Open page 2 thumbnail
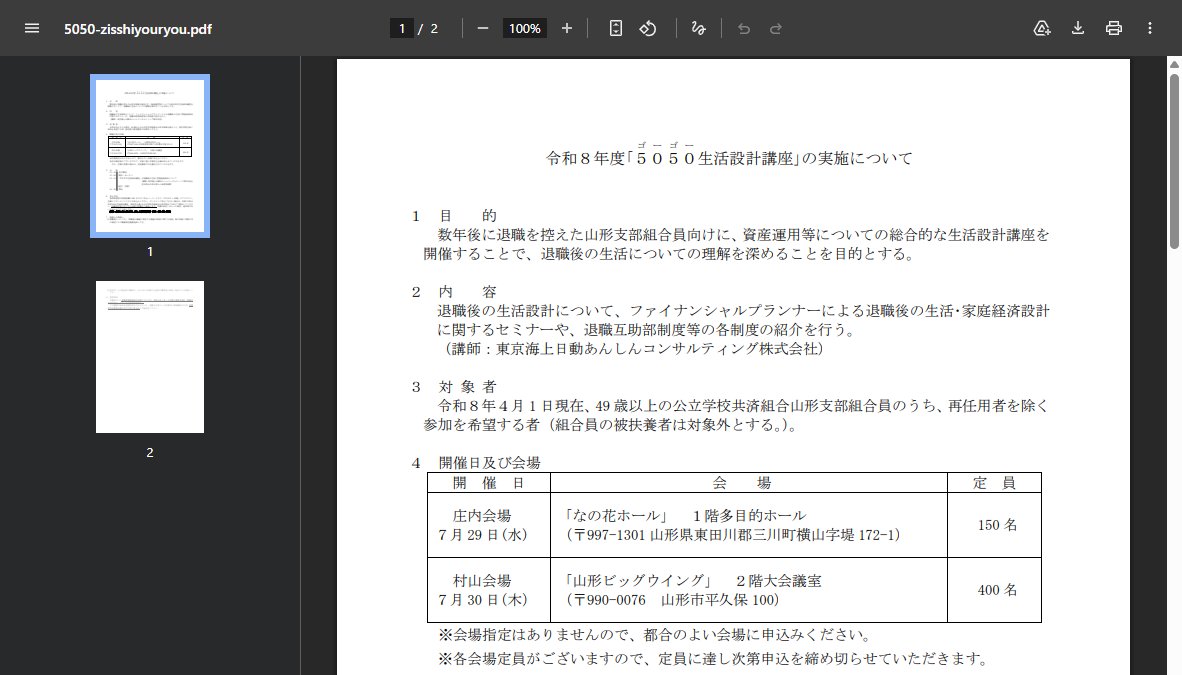 150,357
